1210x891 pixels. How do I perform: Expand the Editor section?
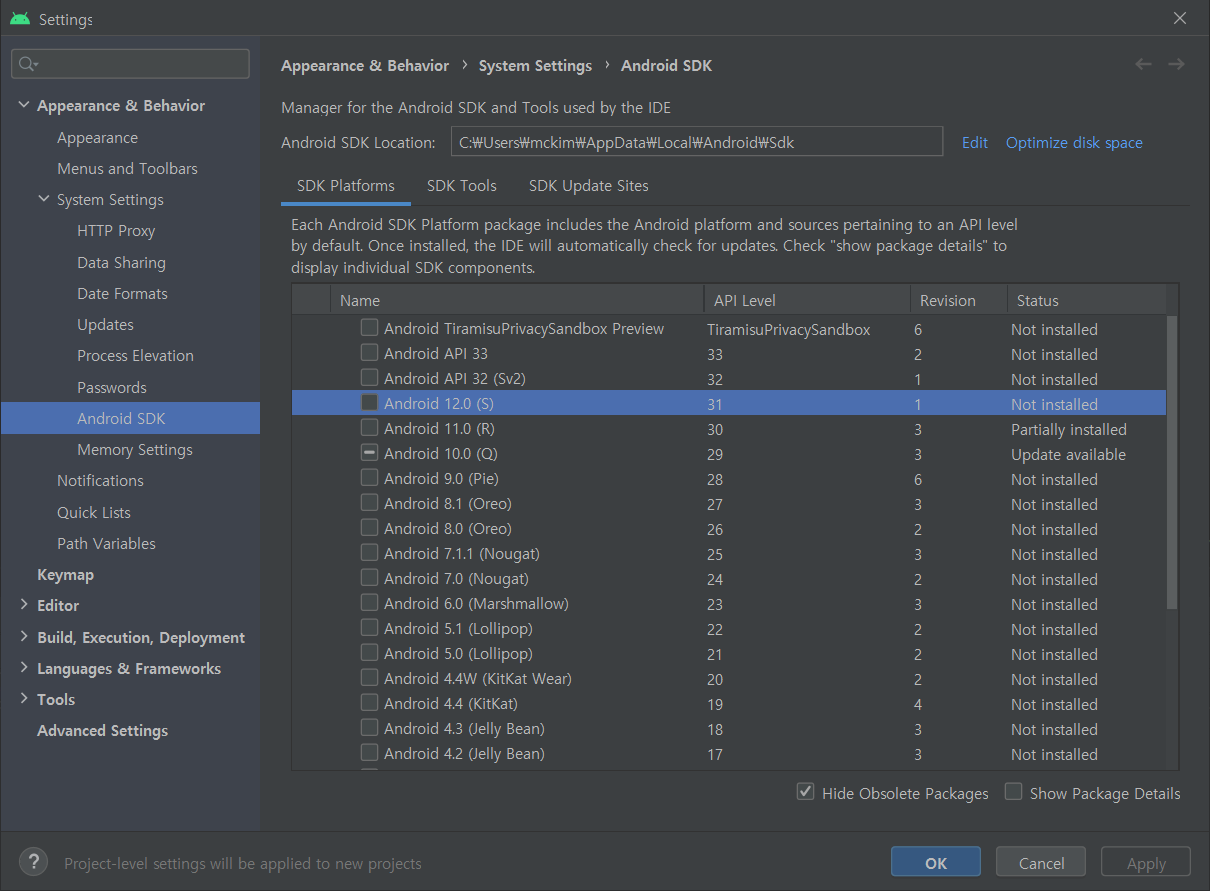point(24,605)
